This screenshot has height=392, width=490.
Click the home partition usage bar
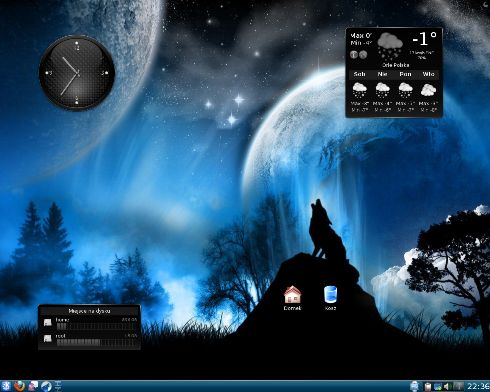click(97, 326)
